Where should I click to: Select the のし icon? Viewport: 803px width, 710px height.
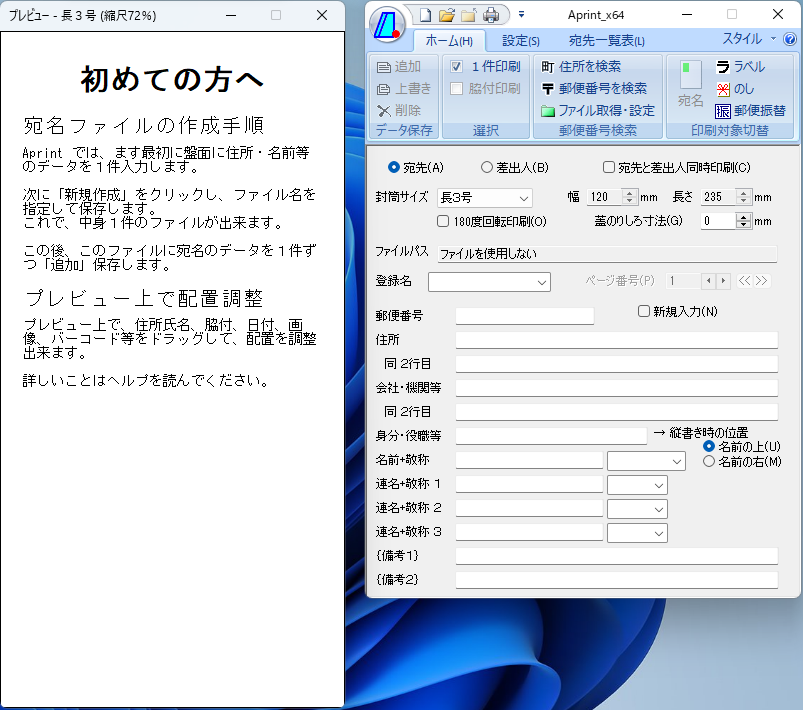723,89
